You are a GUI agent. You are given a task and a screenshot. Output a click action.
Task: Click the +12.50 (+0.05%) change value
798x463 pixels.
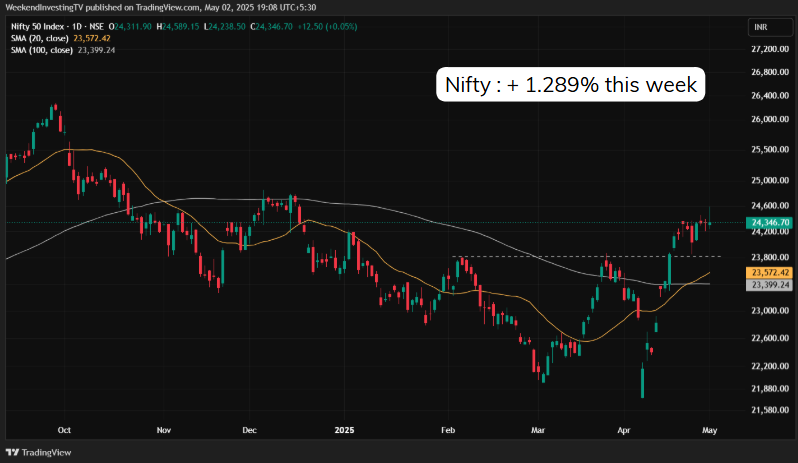(327, 26)
